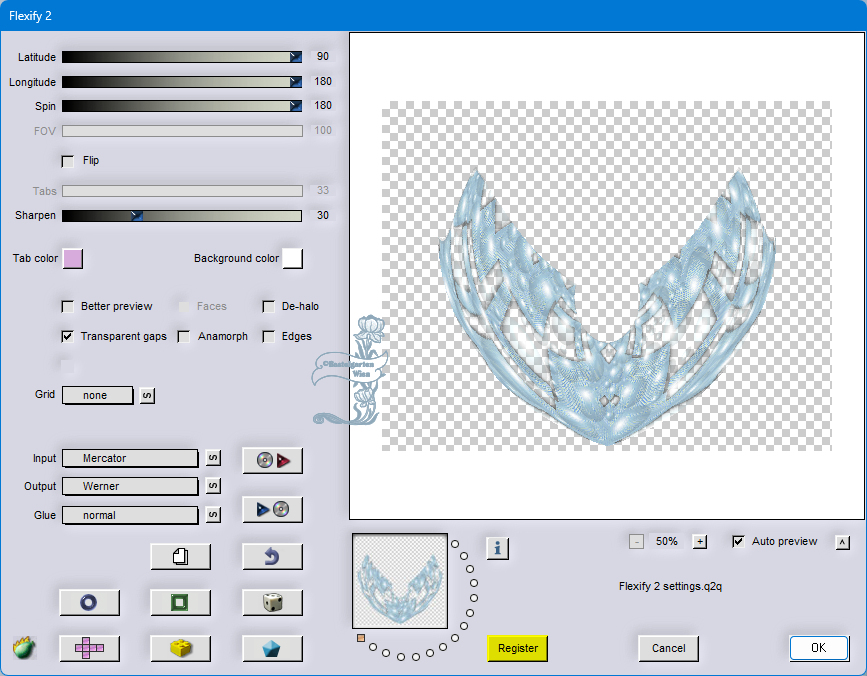Toggle the De-halo checkbox
Screen dimensions: 867x676
point(269,306)
